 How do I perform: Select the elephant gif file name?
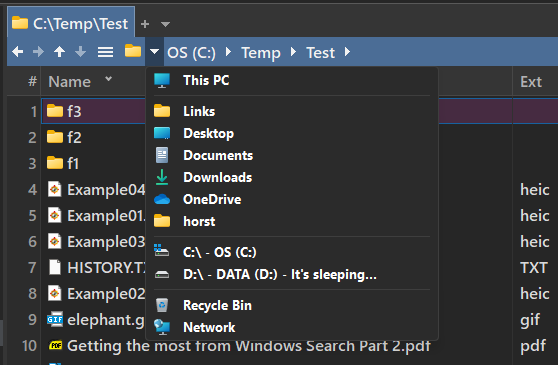[106, 320]
